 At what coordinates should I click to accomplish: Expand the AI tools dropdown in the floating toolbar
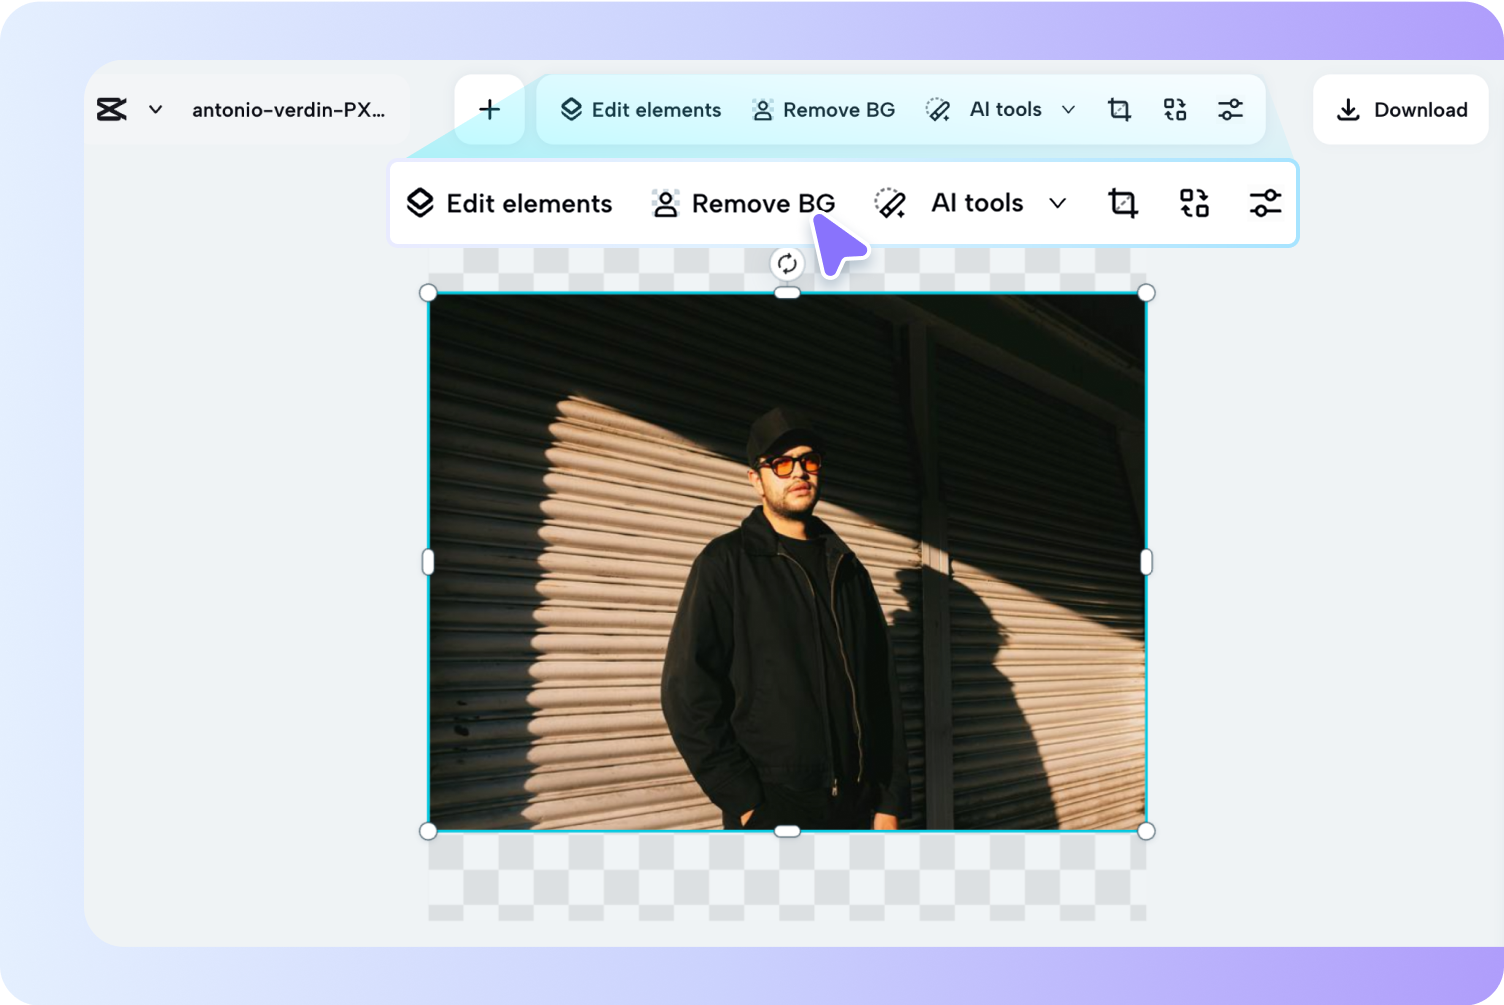pyautogui.click(x=1057, y=203)
